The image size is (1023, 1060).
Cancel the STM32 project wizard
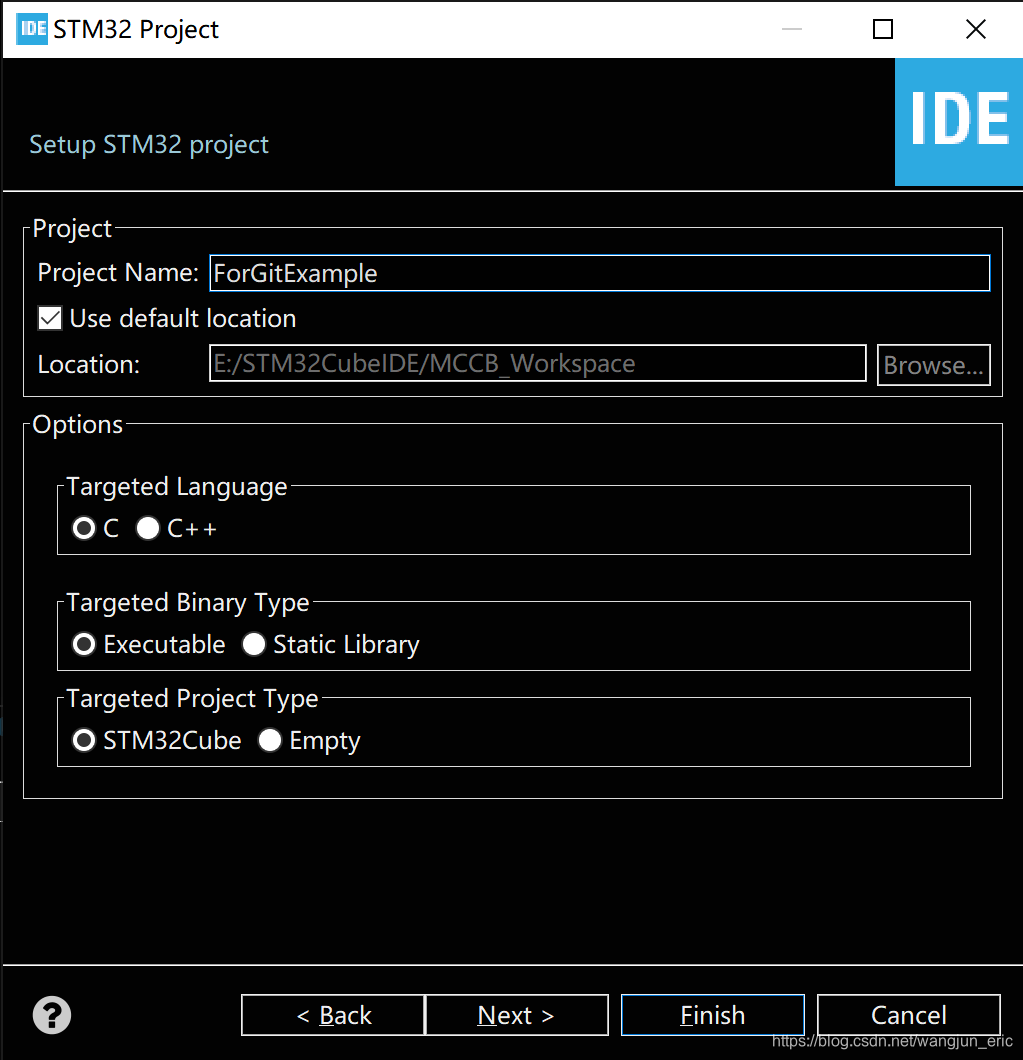point(909,1015)
